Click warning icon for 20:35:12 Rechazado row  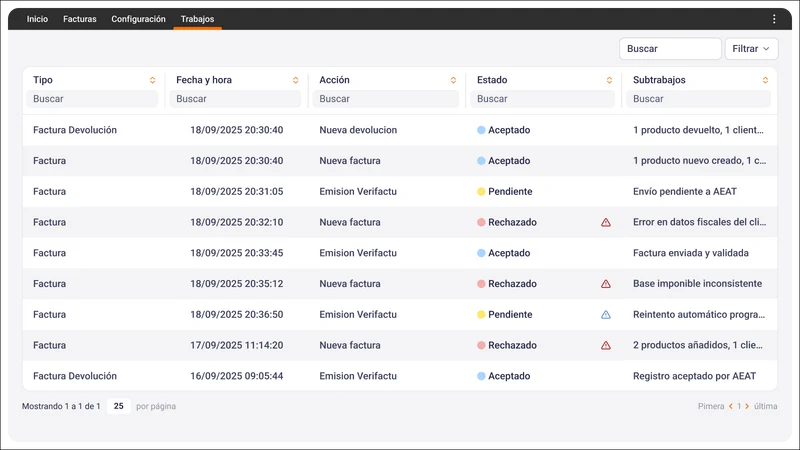click(x=606, y=284)
